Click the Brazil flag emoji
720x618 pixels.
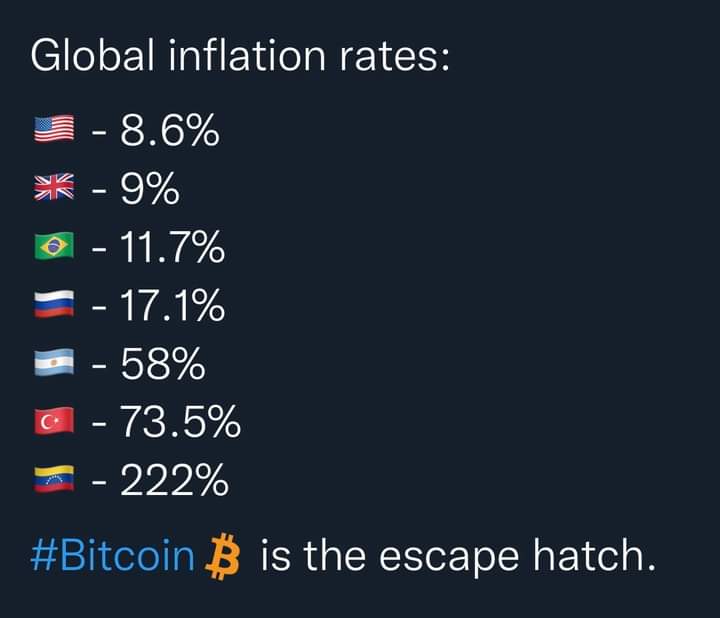[54, 246]
